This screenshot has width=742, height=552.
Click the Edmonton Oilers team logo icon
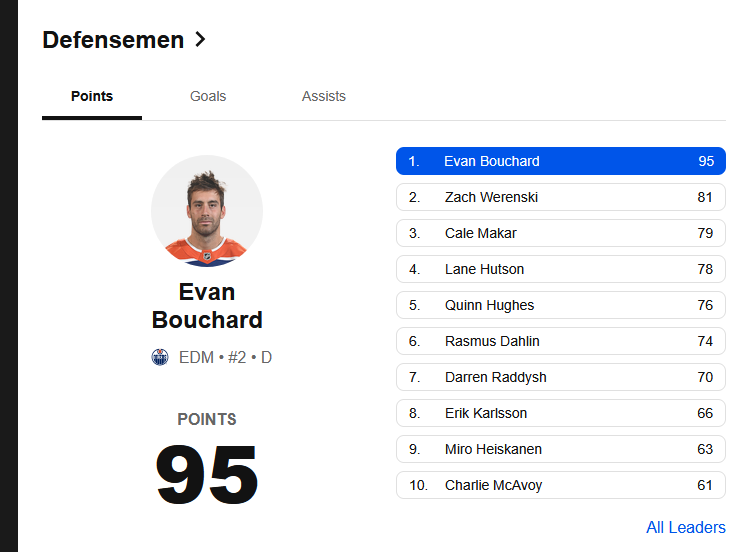click(x=160, y=357)
